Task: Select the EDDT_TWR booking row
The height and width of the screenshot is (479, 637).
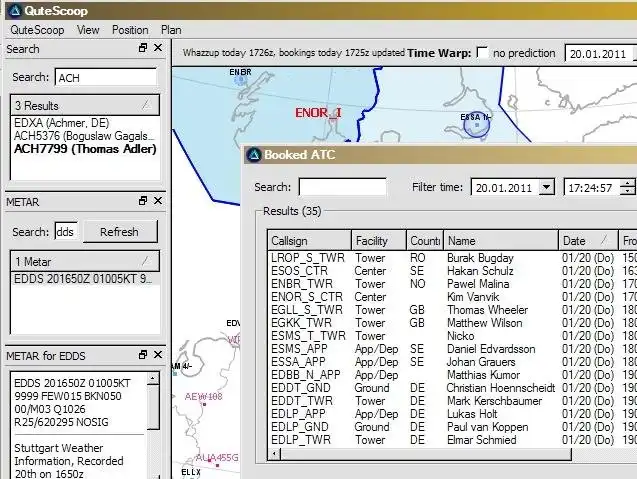Action: 452,401
